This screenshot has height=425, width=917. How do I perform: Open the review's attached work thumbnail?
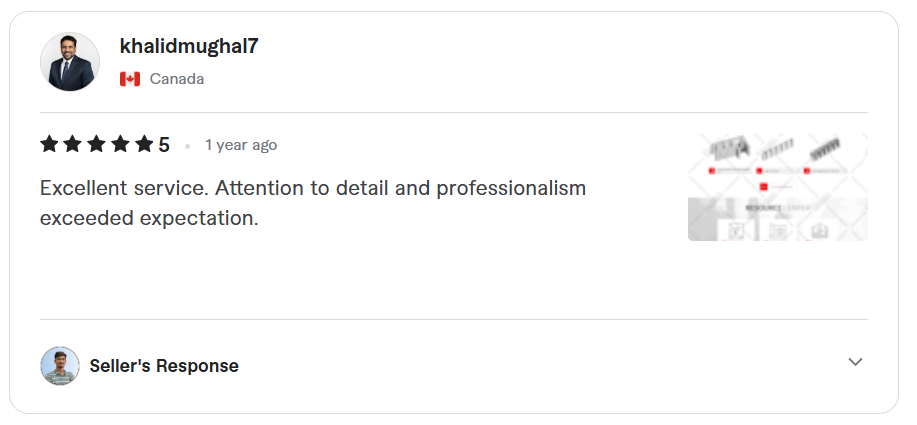pos(777,187)
